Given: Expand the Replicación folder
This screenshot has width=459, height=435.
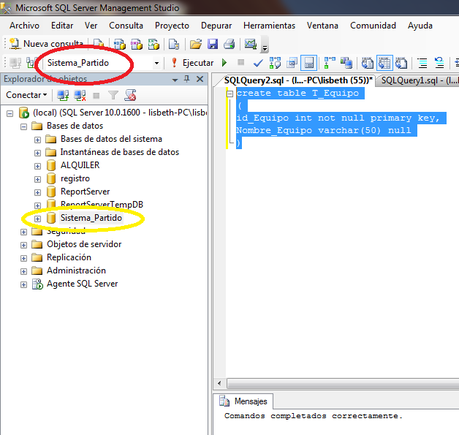Looking at the screenshot, I should pos(24,258).
